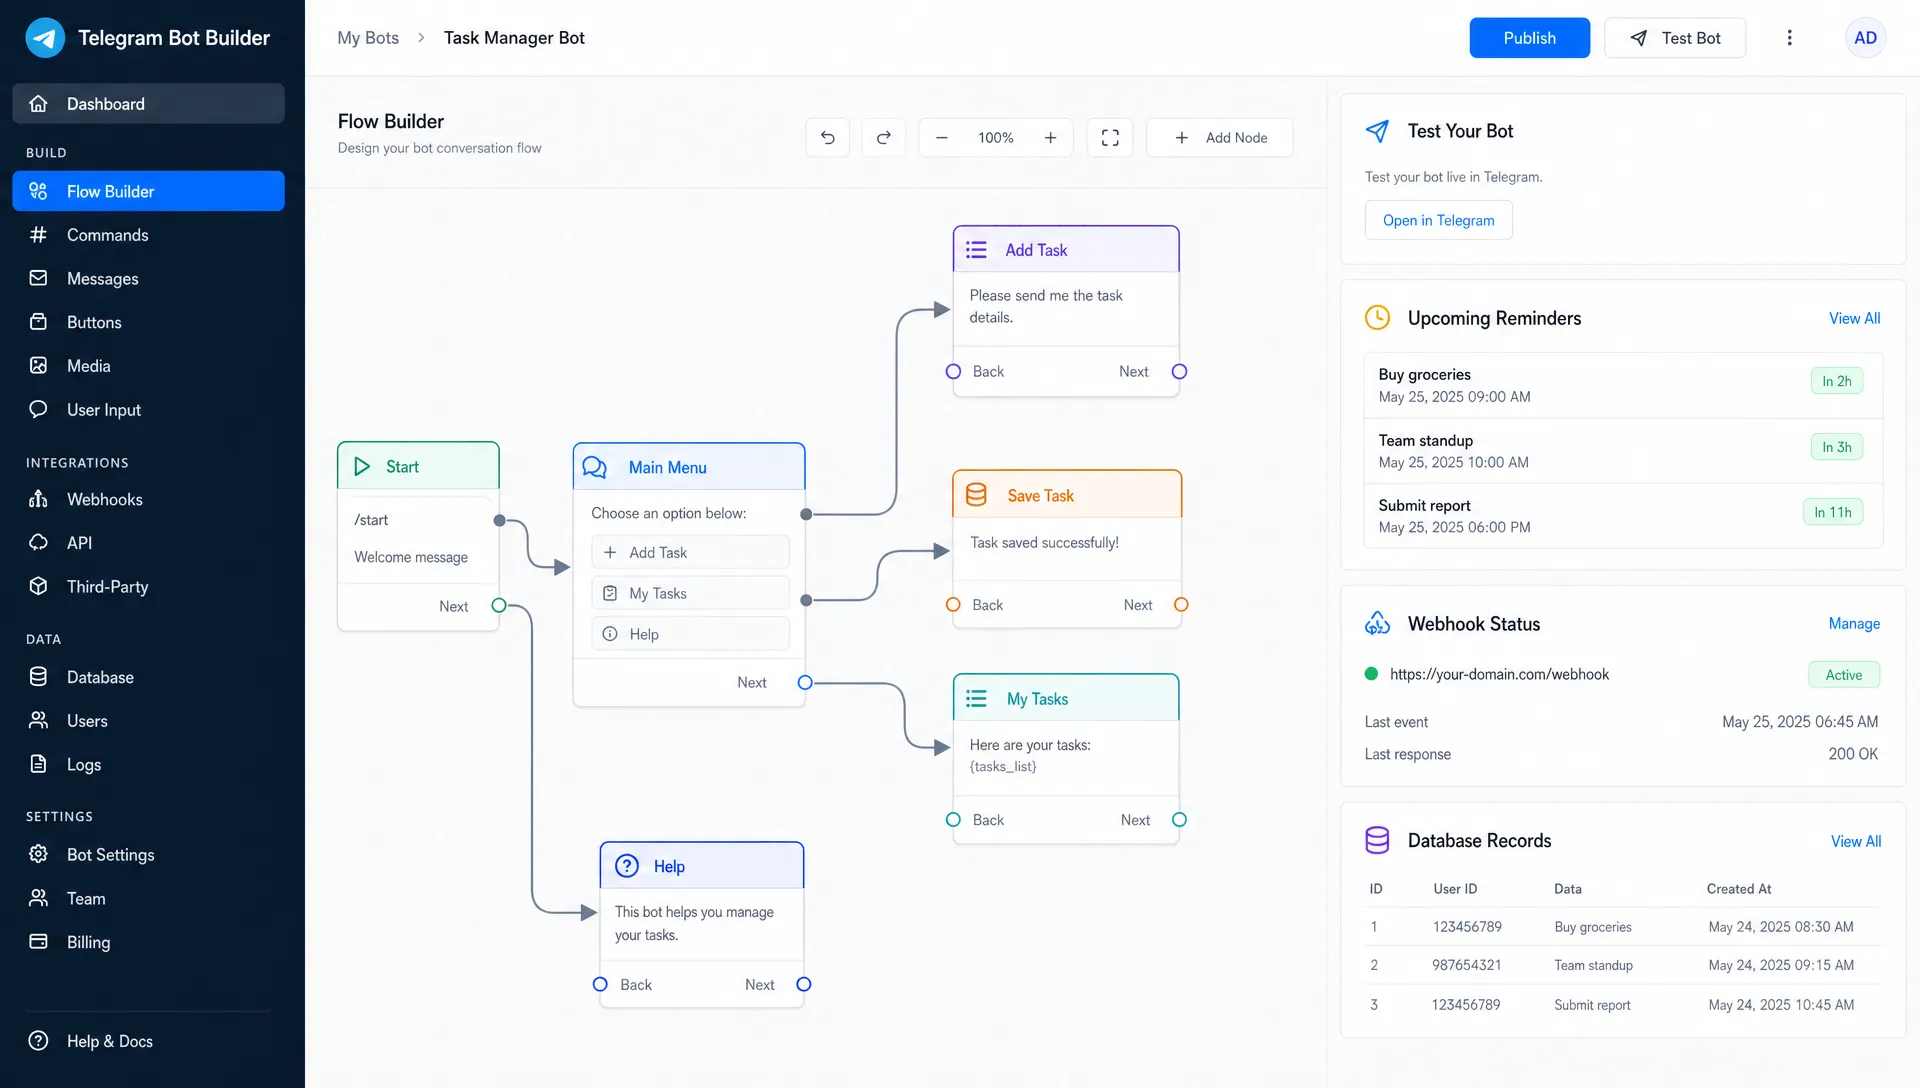Click the My Tasks node list icon
This screenshot has width=1920, height=1088.
976,698
